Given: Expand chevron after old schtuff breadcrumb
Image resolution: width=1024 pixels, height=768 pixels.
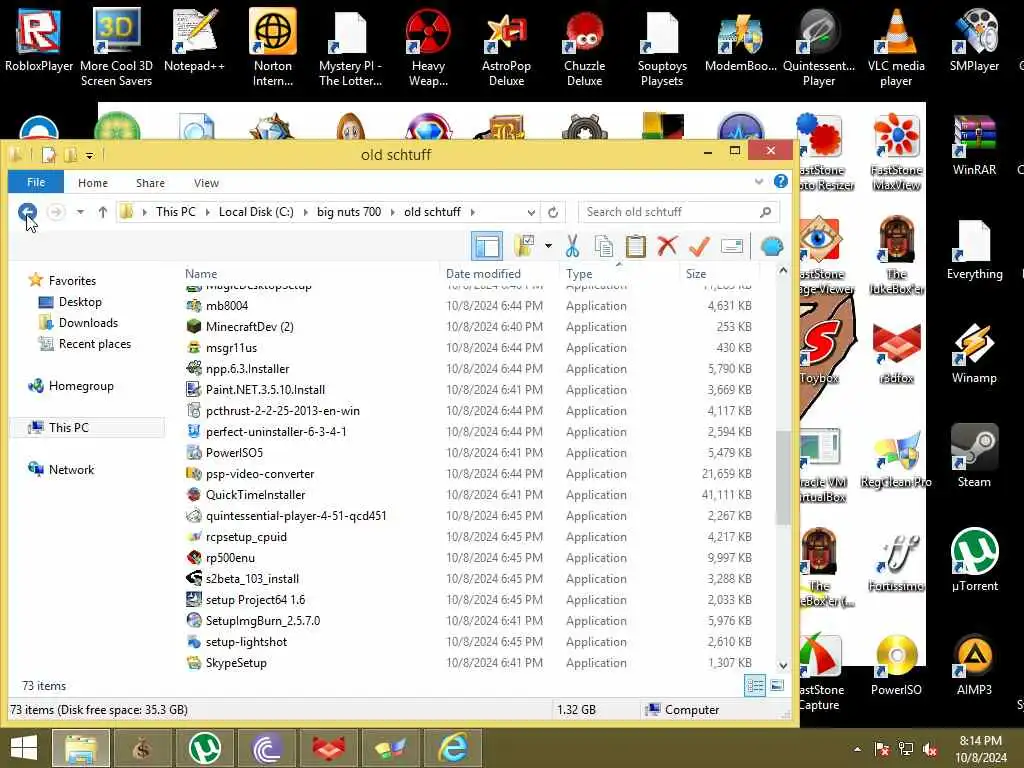Looking at the screenshot, I should [472, 212].
